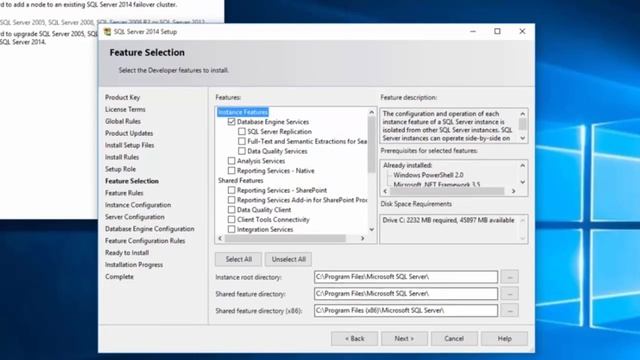Open Product Updates step
Screen dimensions: 640x360
(x=129, y=133)
